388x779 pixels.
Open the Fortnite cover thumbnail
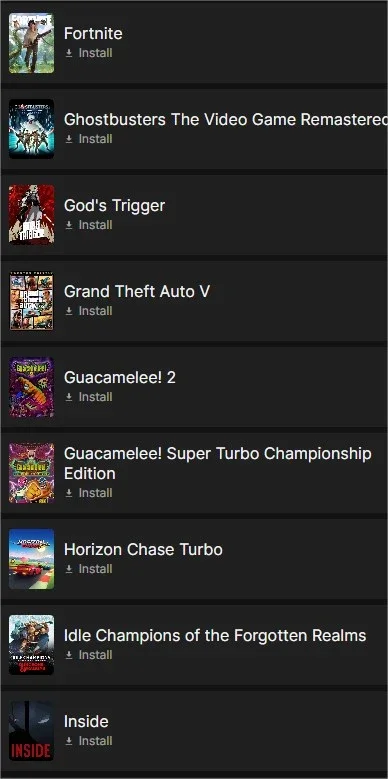(x=31, y=43)
